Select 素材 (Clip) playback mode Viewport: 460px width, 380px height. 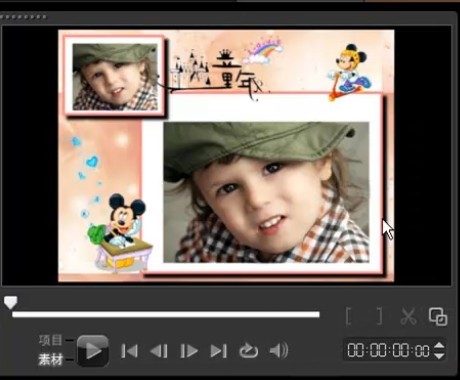(x=50, y=360)
